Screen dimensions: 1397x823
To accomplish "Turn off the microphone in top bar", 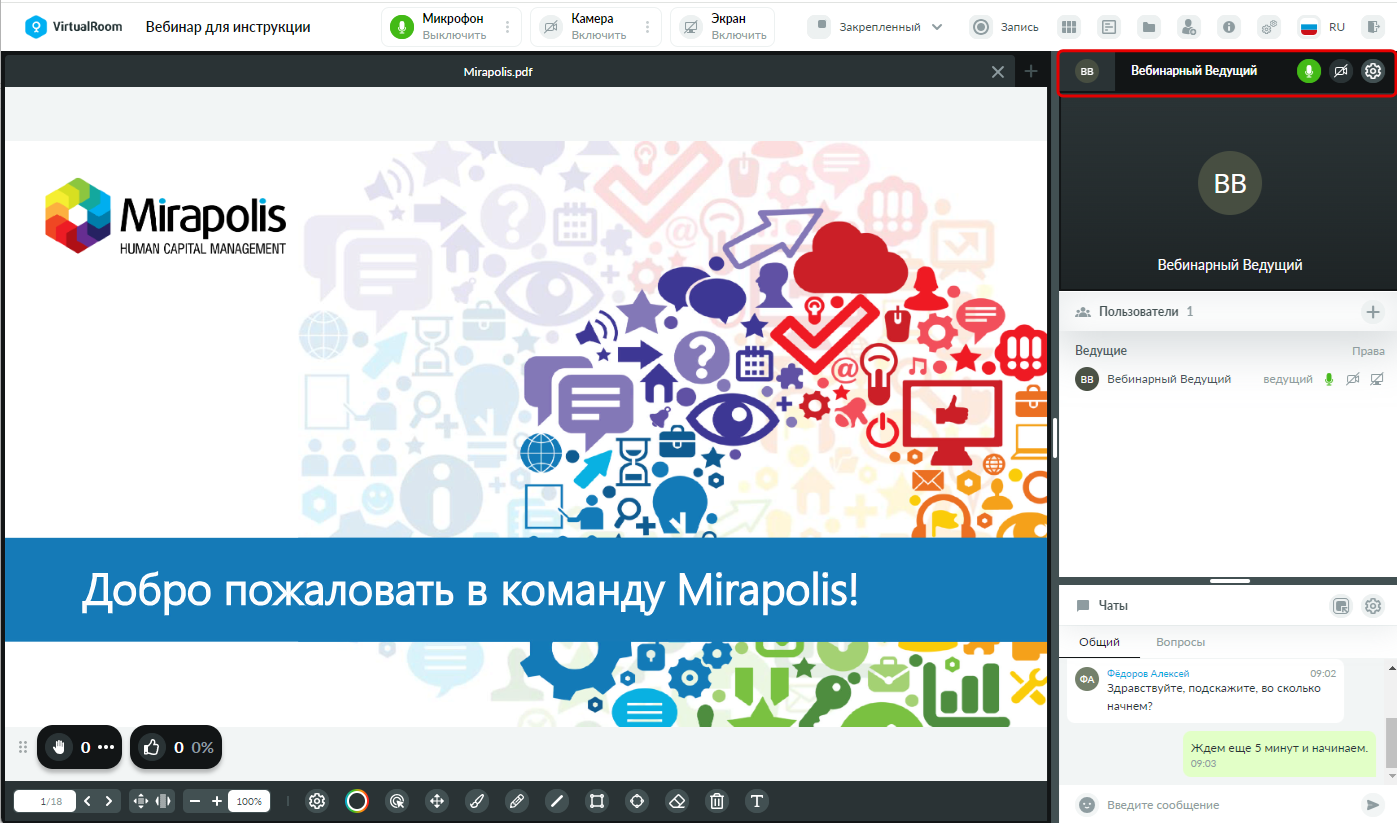I will (402, 27).
